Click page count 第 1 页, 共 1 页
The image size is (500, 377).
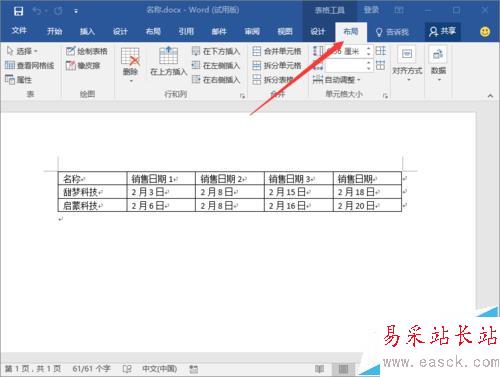pyautogui.click(x=33, y=369)
